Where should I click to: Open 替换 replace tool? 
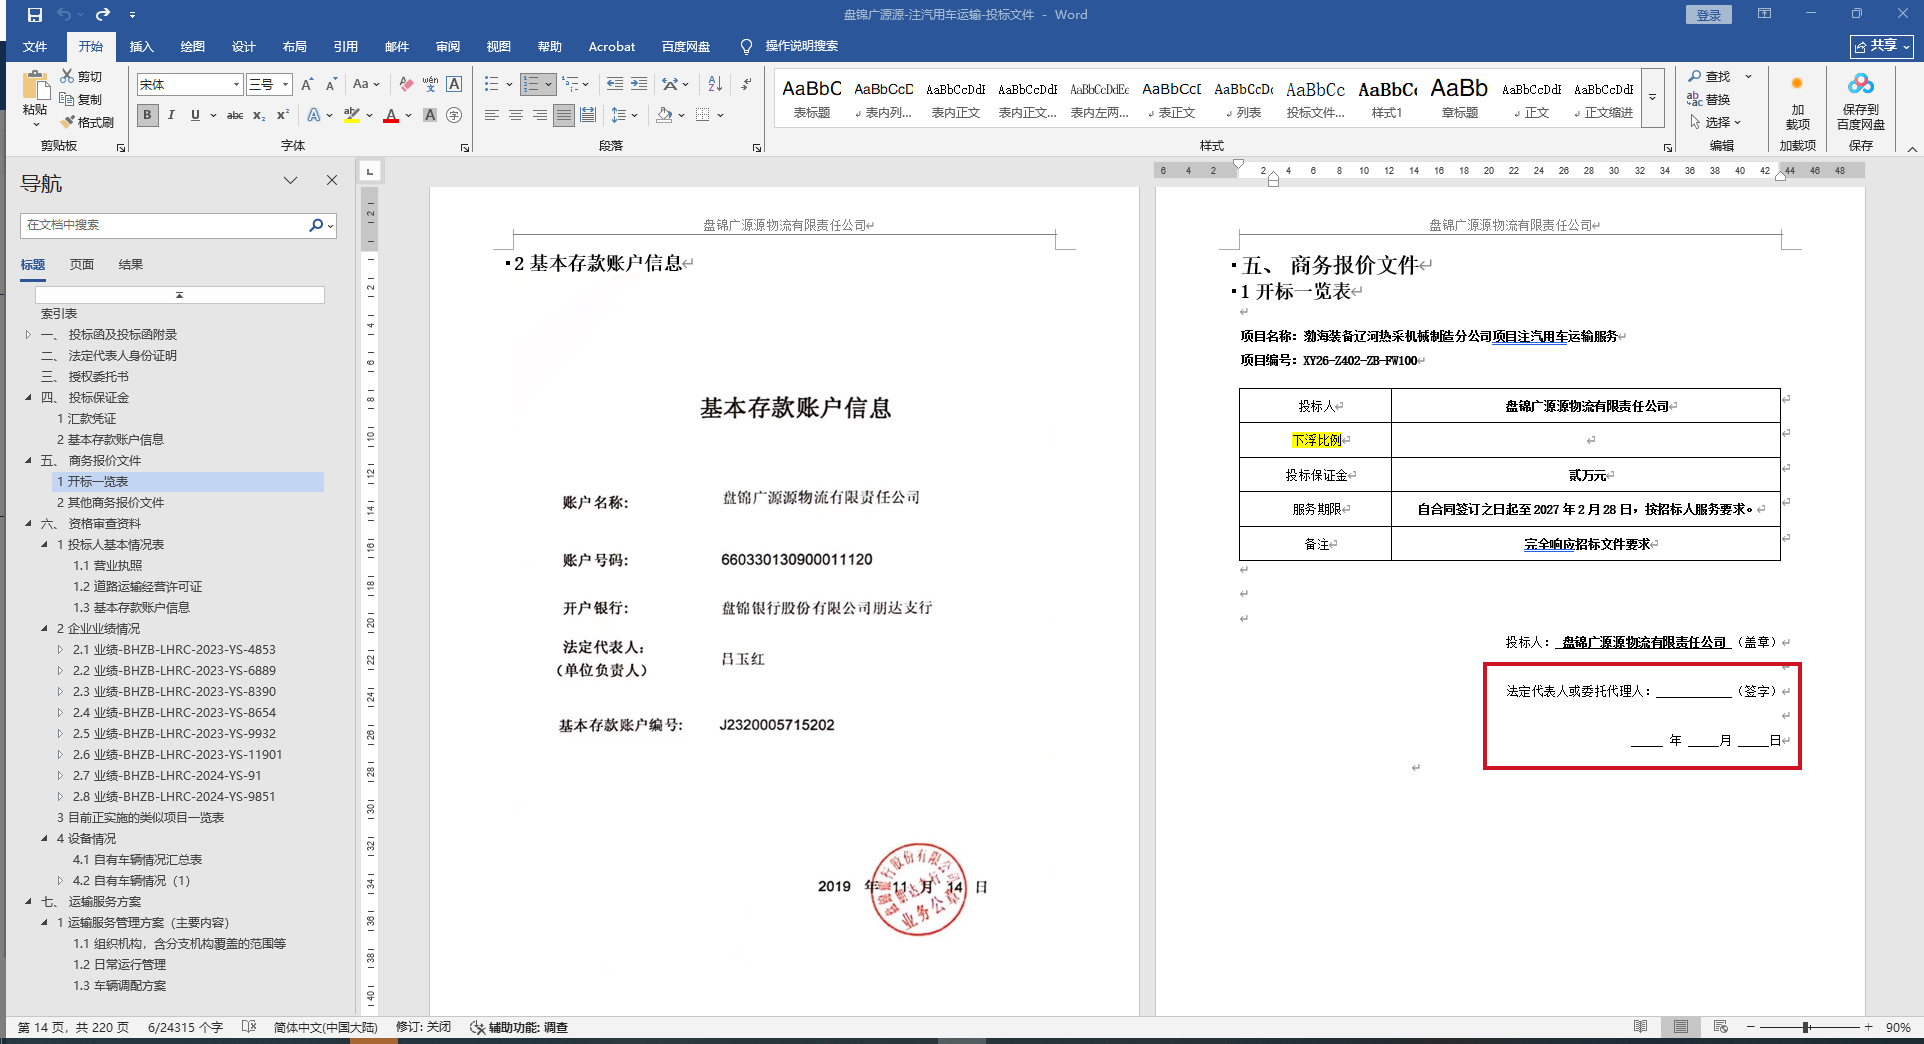point(1709,99)
